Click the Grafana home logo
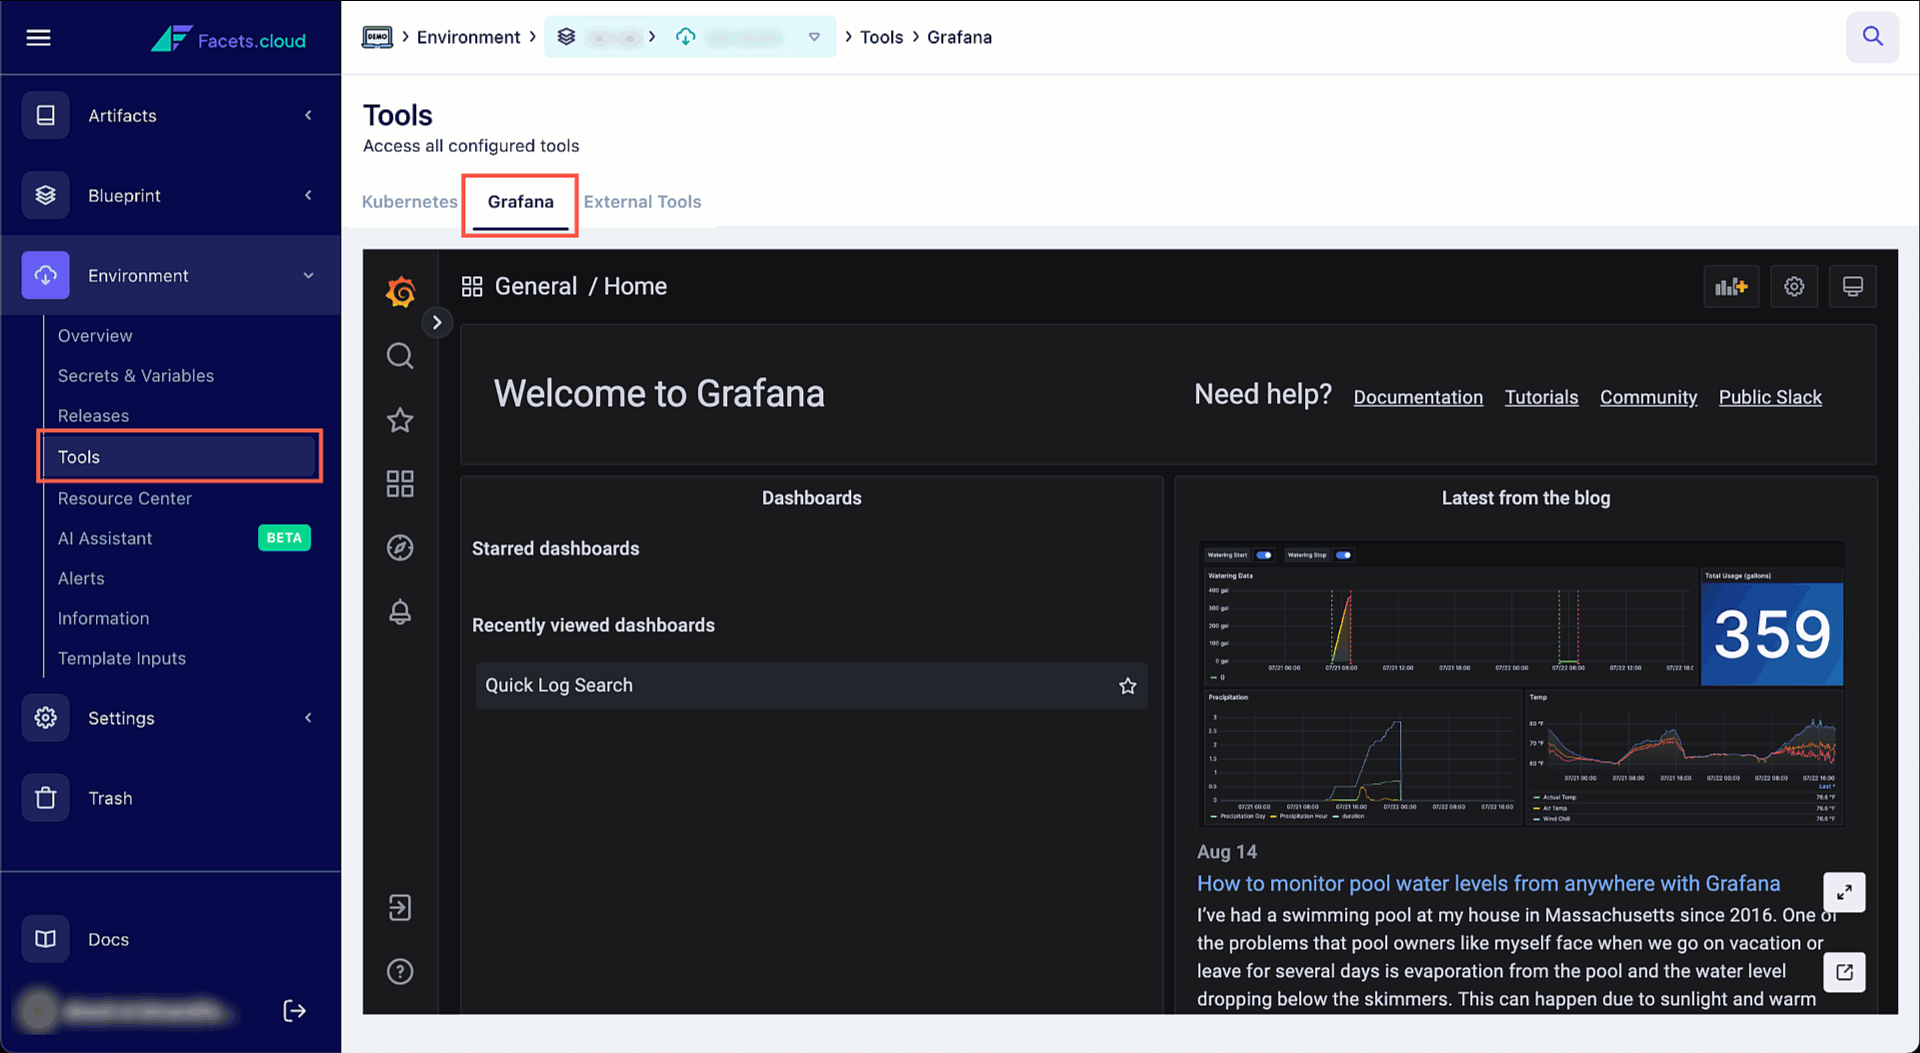 click(400, 292)
